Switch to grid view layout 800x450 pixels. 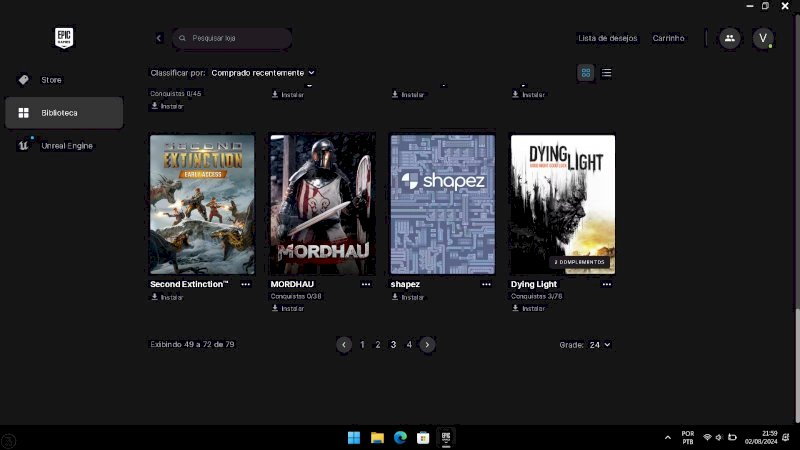[586, 73]
